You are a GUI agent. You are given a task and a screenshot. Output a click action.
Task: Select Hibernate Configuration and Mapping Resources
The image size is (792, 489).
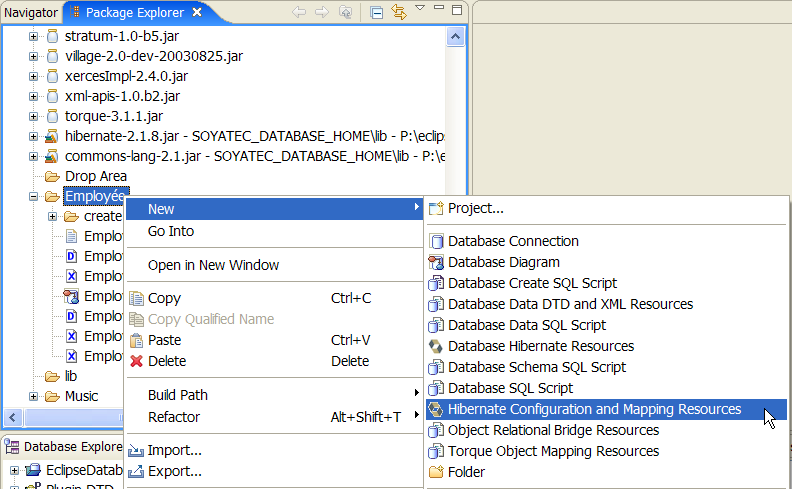point(607,409)
